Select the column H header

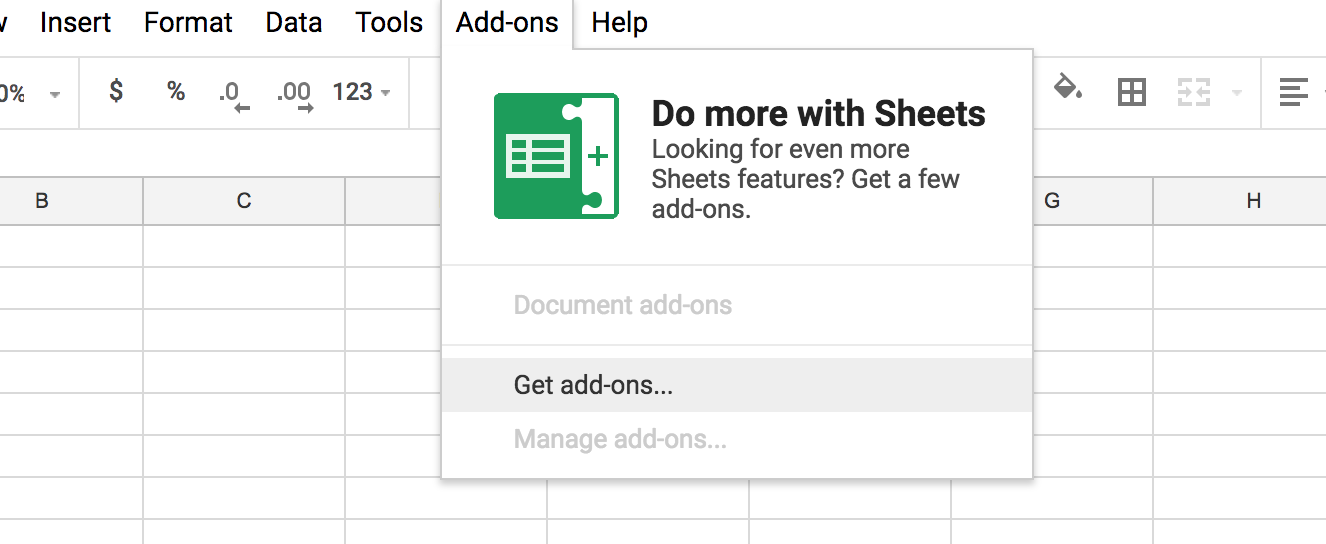click(x=1253, y=201)
